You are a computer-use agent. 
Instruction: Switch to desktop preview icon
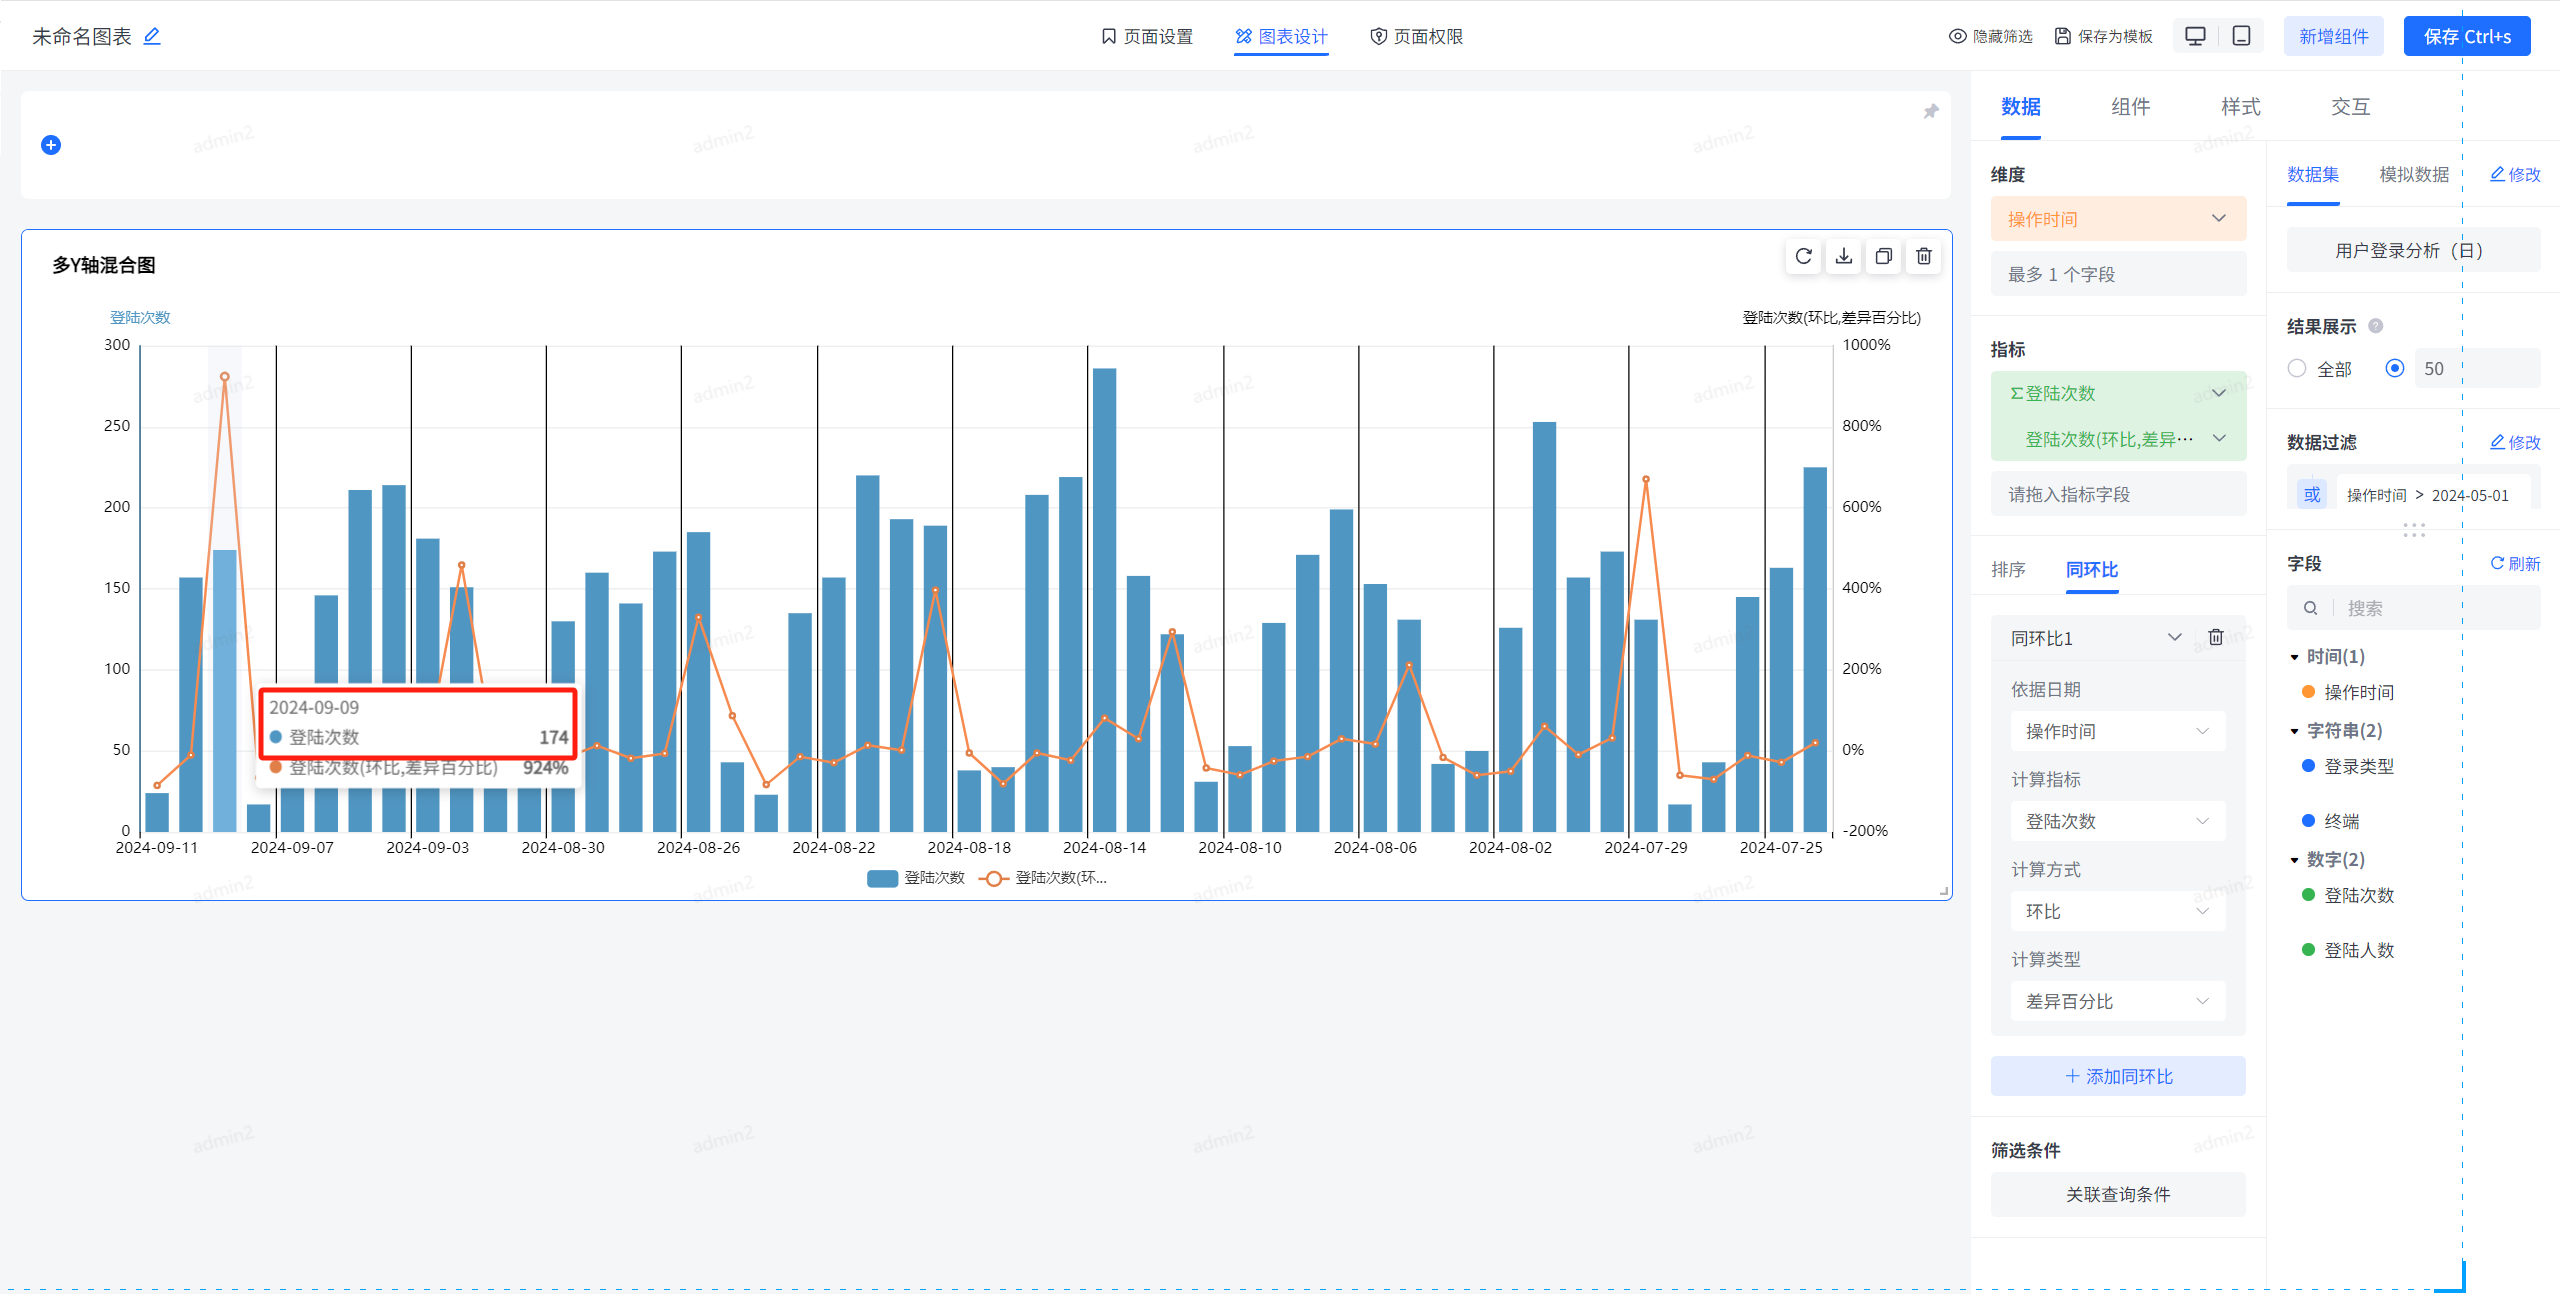(2195, 36)
